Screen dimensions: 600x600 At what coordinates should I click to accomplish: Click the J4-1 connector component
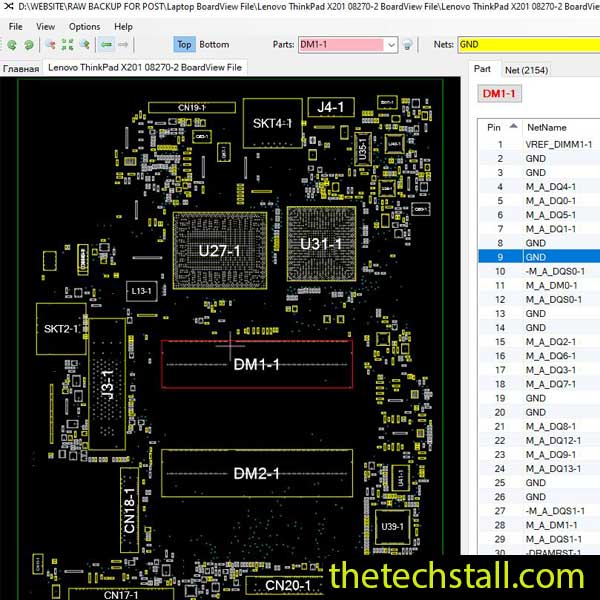tap(331, 107)
